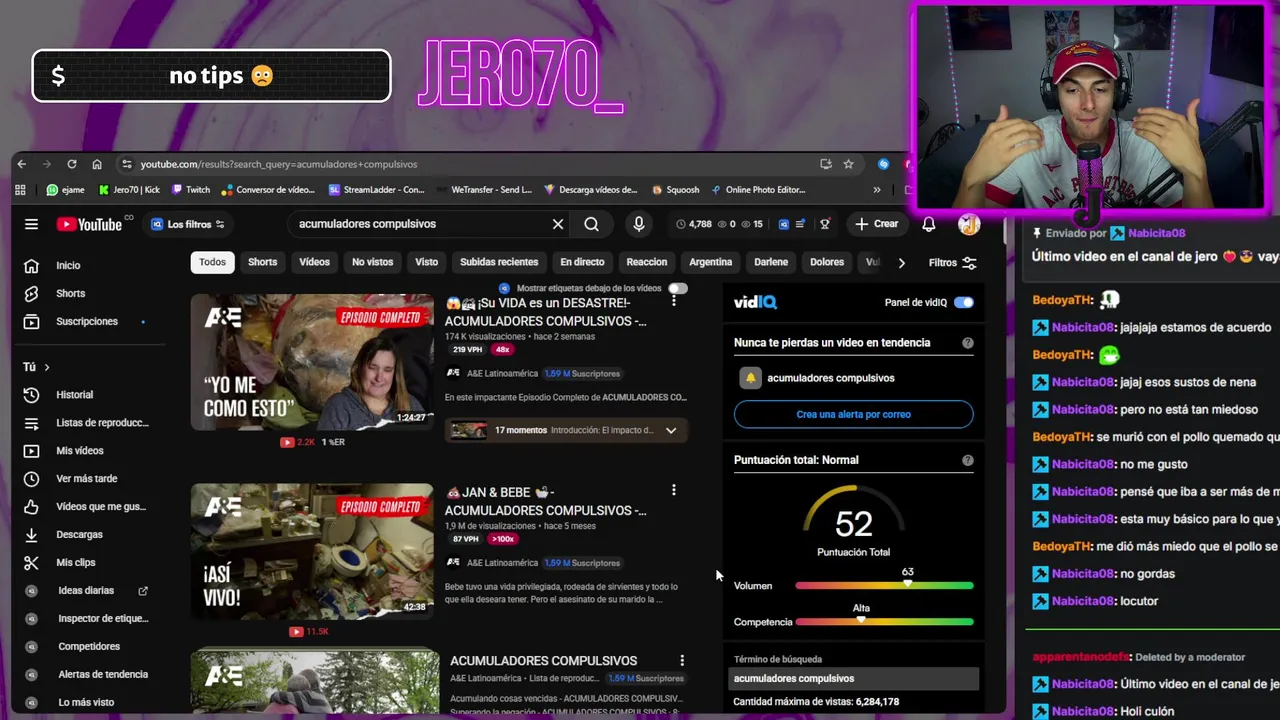Click the Crear button
This screenshot has height=720, width=1280.
[x=877, y=224]
